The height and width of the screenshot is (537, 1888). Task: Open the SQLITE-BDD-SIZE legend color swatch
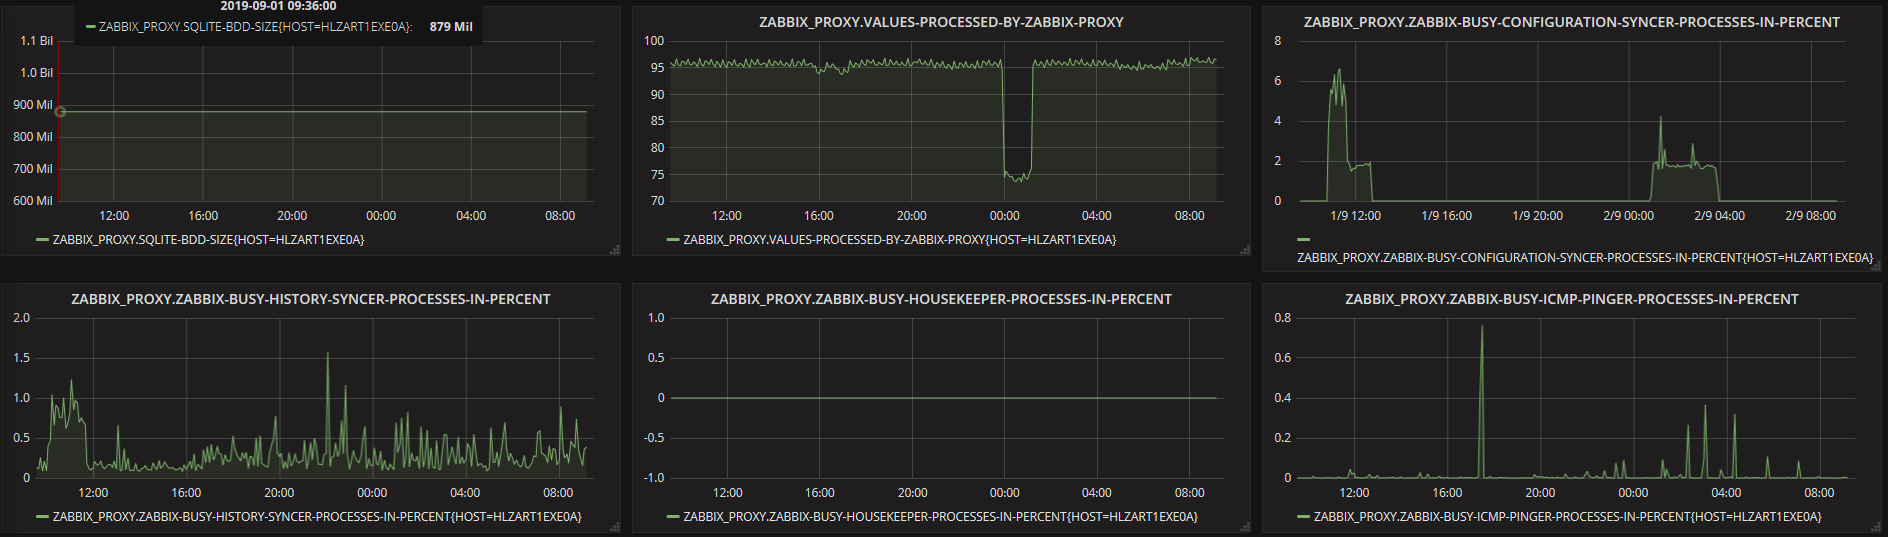pyautogui.click(x=42, y=240)
